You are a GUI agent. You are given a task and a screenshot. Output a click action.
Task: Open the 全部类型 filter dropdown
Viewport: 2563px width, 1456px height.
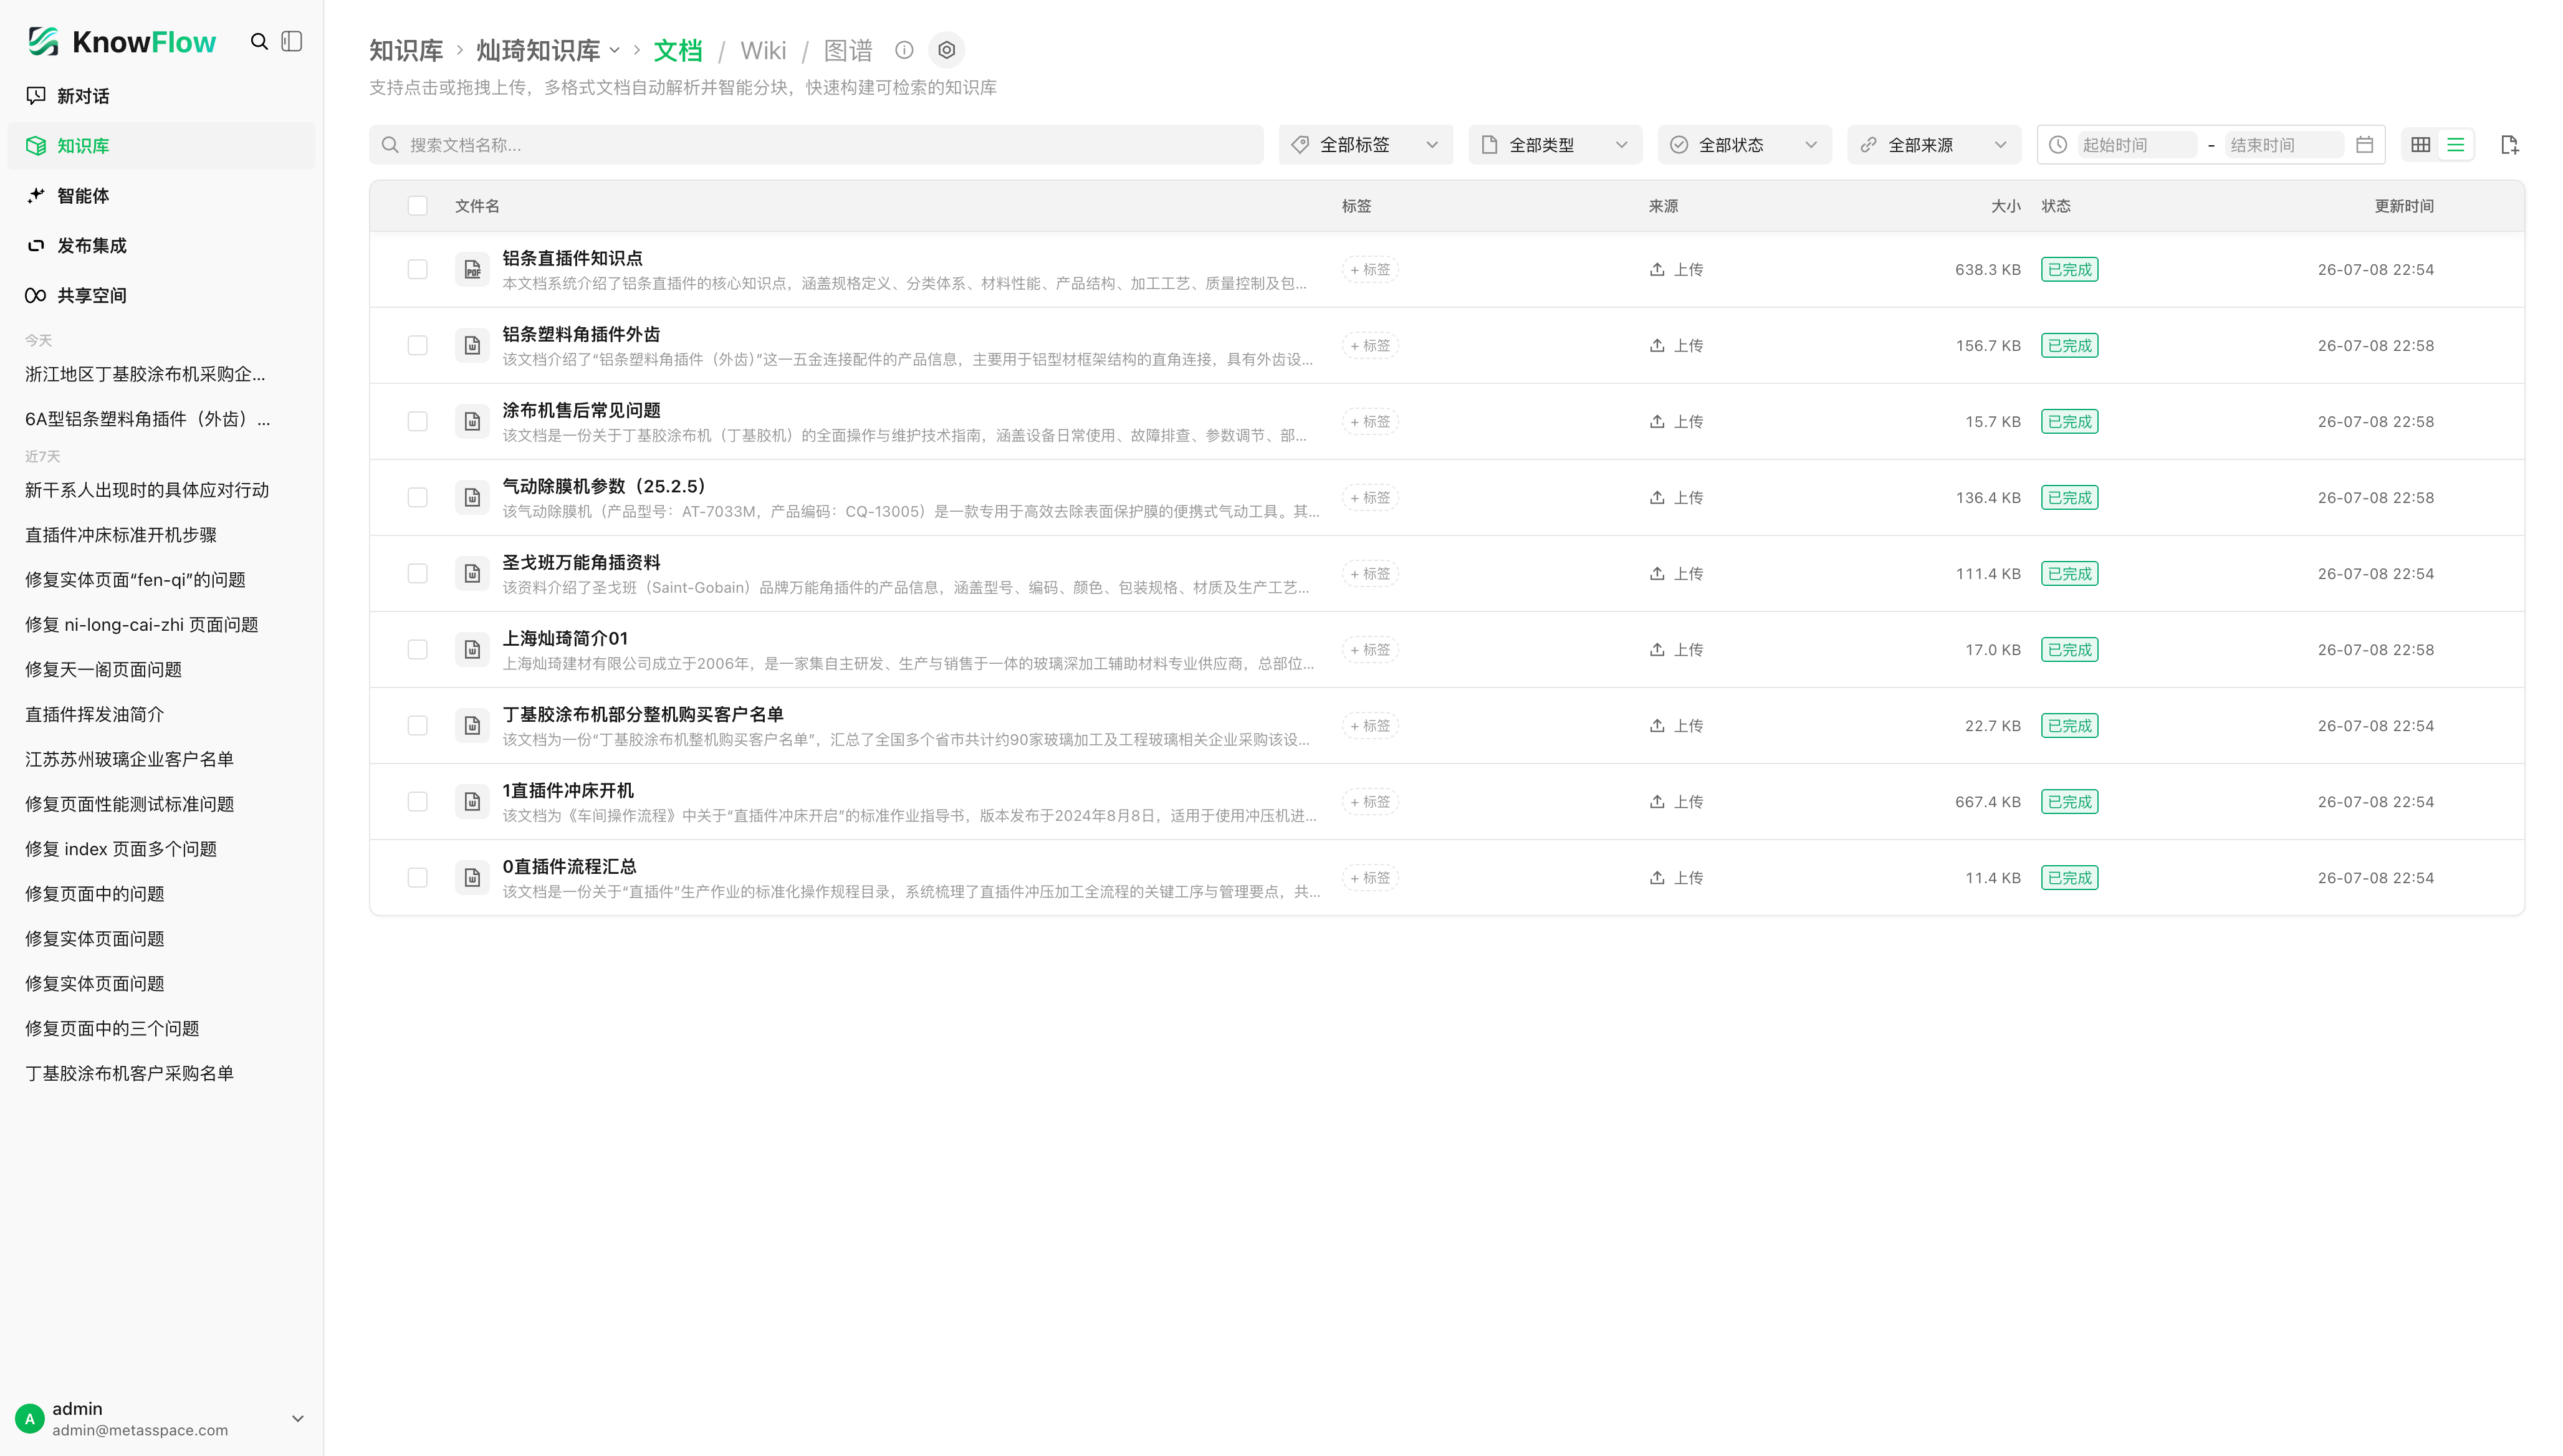click(1555, 145)
